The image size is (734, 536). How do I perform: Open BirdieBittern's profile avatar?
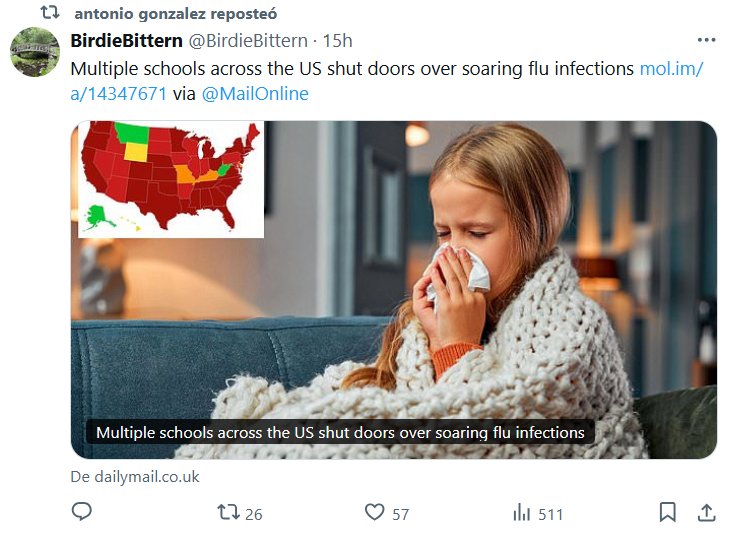[35, 52]
